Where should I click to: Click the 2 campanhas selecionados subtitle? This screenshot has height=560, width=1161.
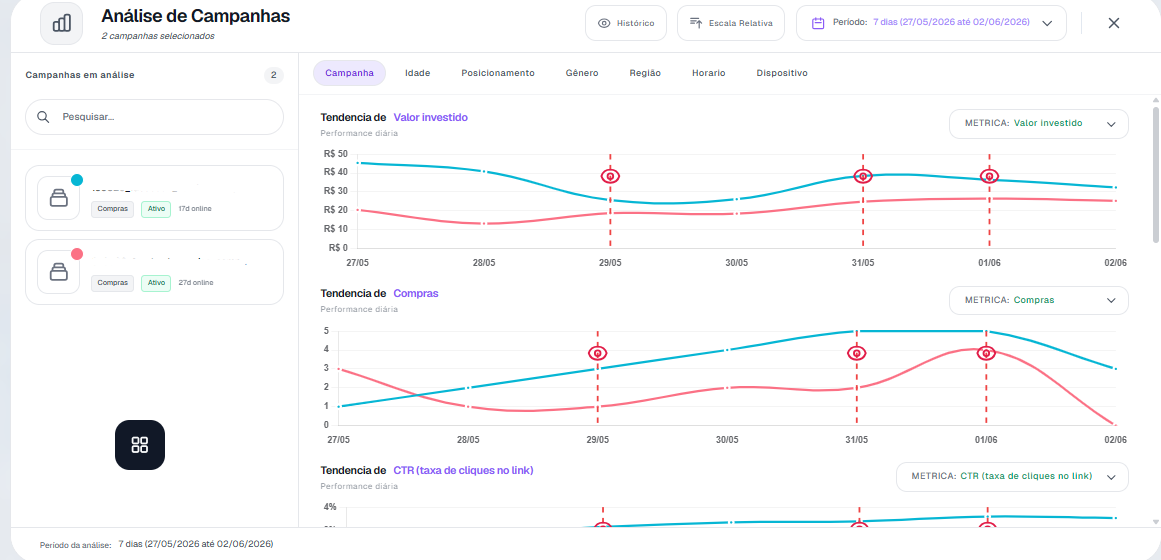tap(158, 36)
